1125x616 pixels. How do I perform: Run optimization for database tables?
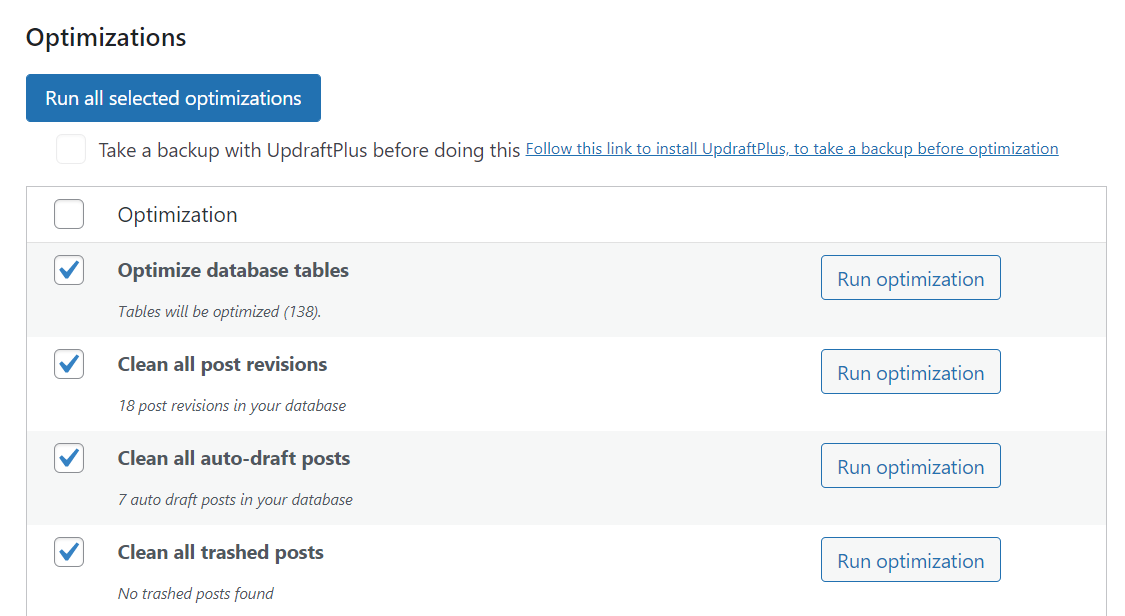910,277
